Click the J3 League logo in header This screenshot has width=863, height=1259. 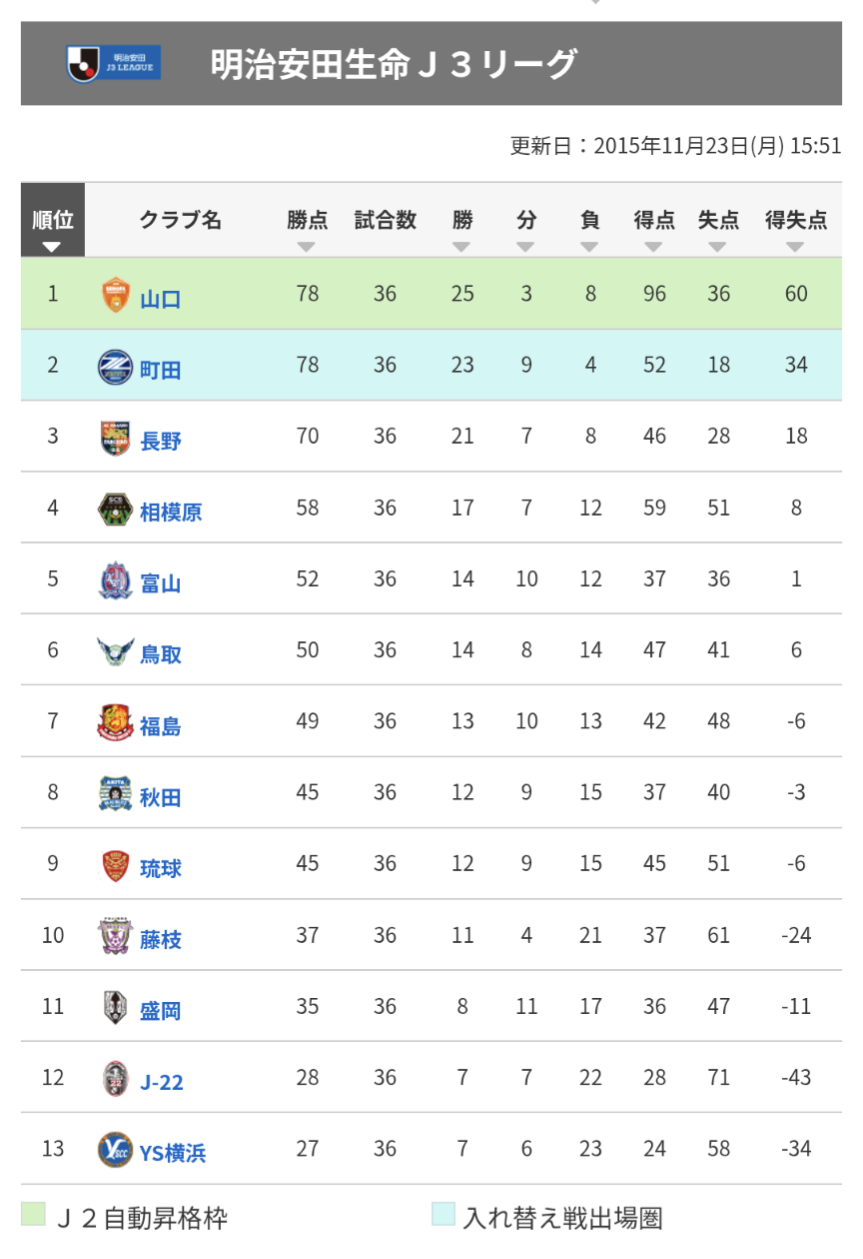[x=113, y=63]
